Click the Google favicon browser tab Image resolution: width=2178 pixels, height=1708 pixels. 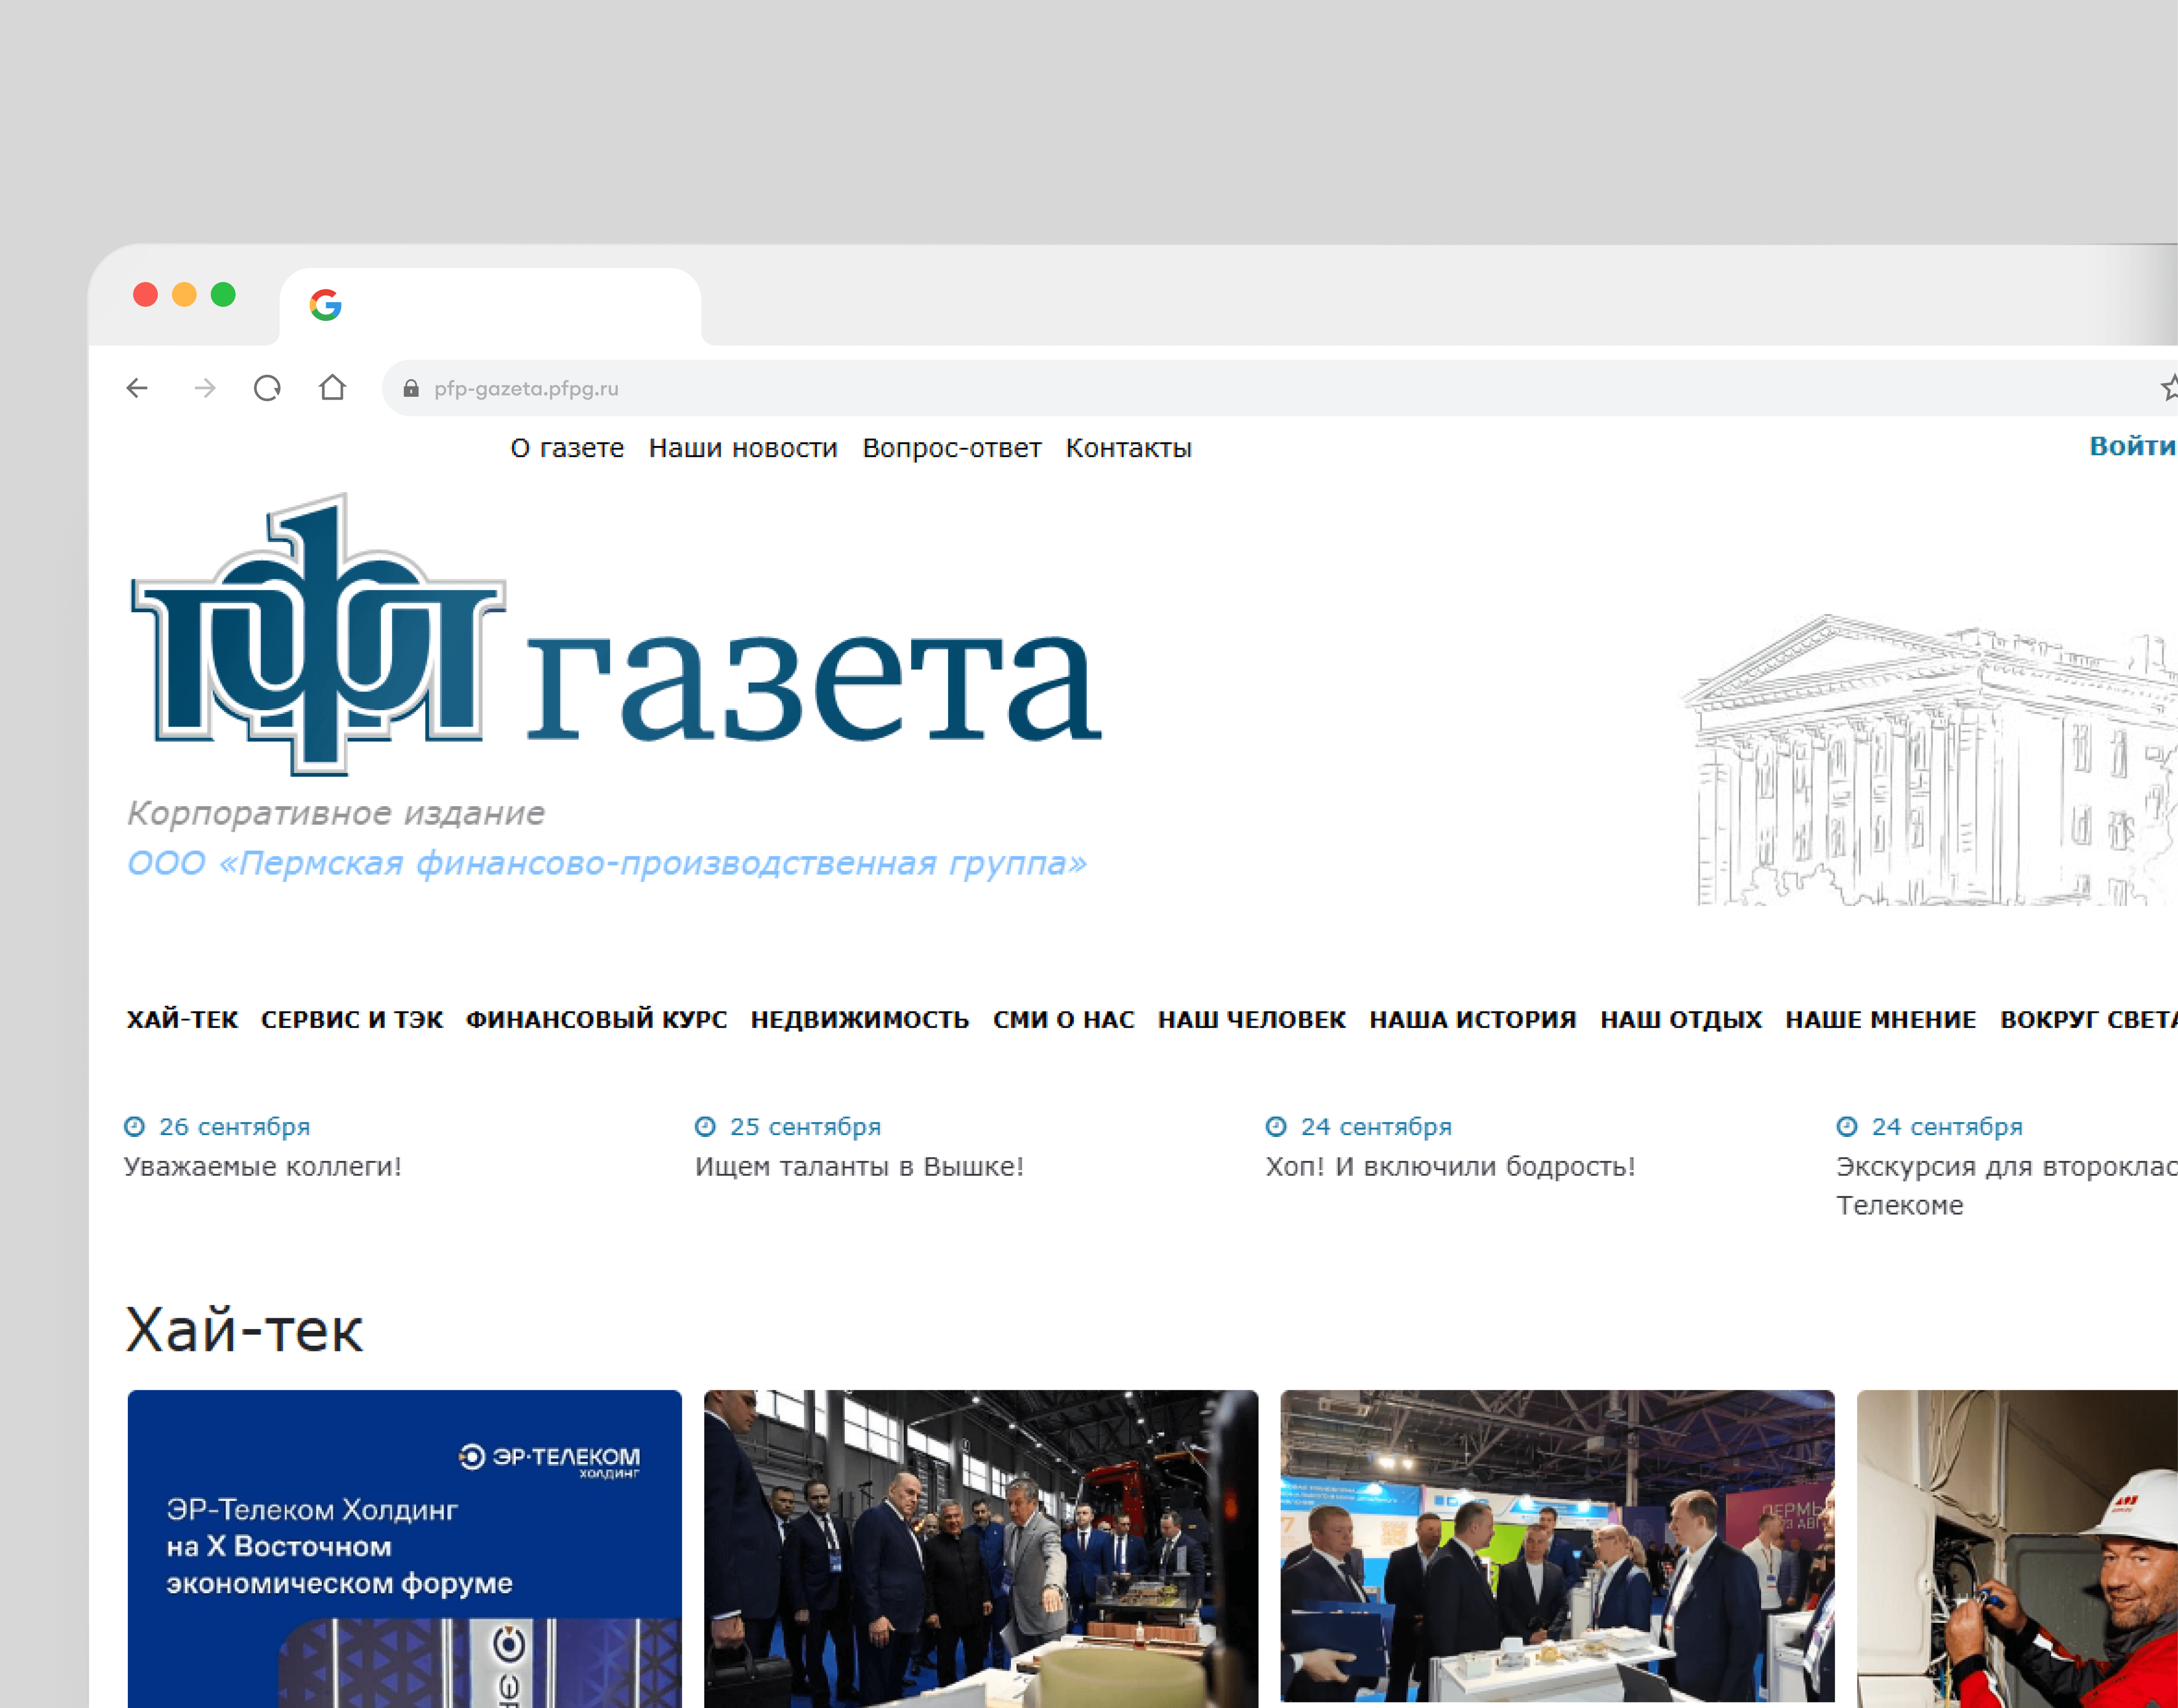326,305
